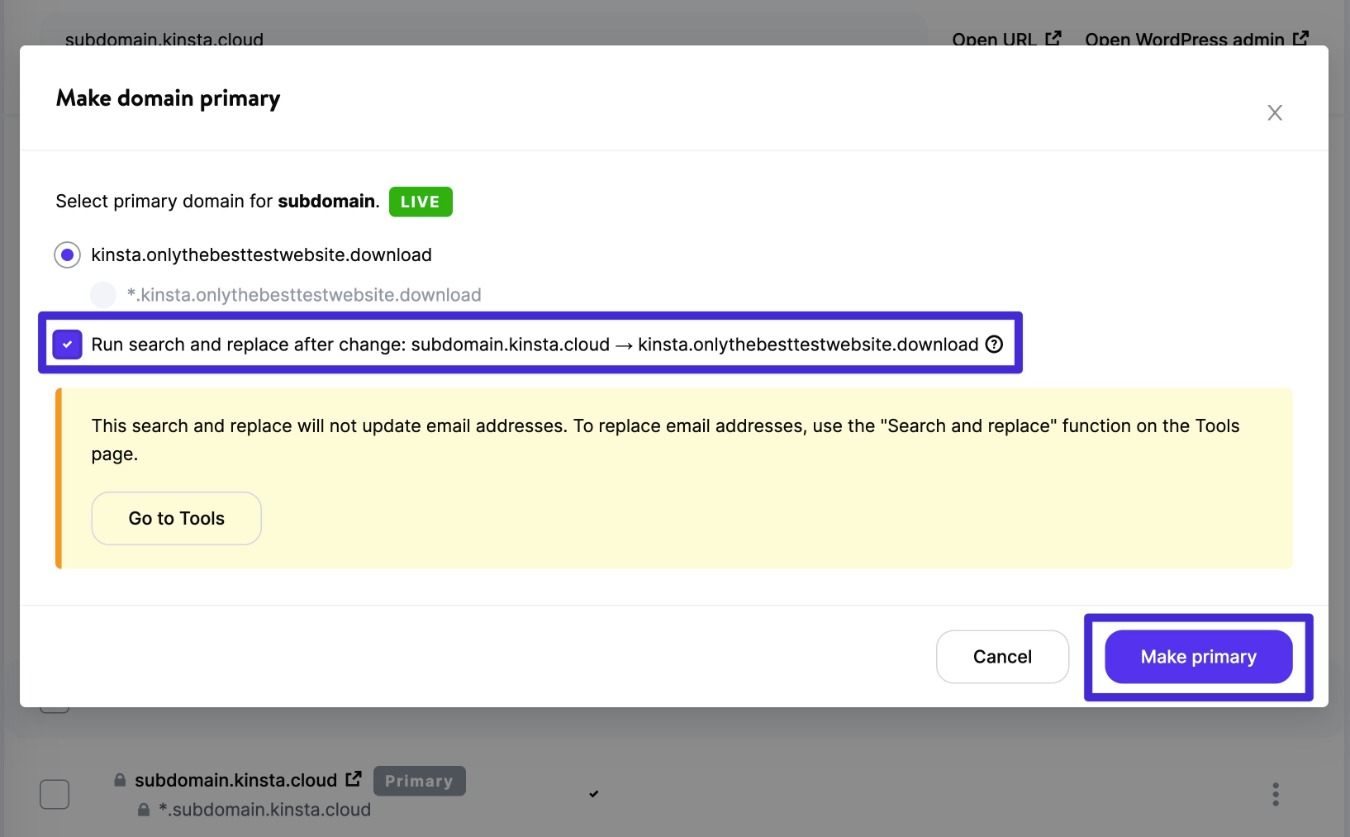Viewport: 1350px width, 837px height.
Task: Open the Tools page via Go to Tools
Action: (176, 518)
